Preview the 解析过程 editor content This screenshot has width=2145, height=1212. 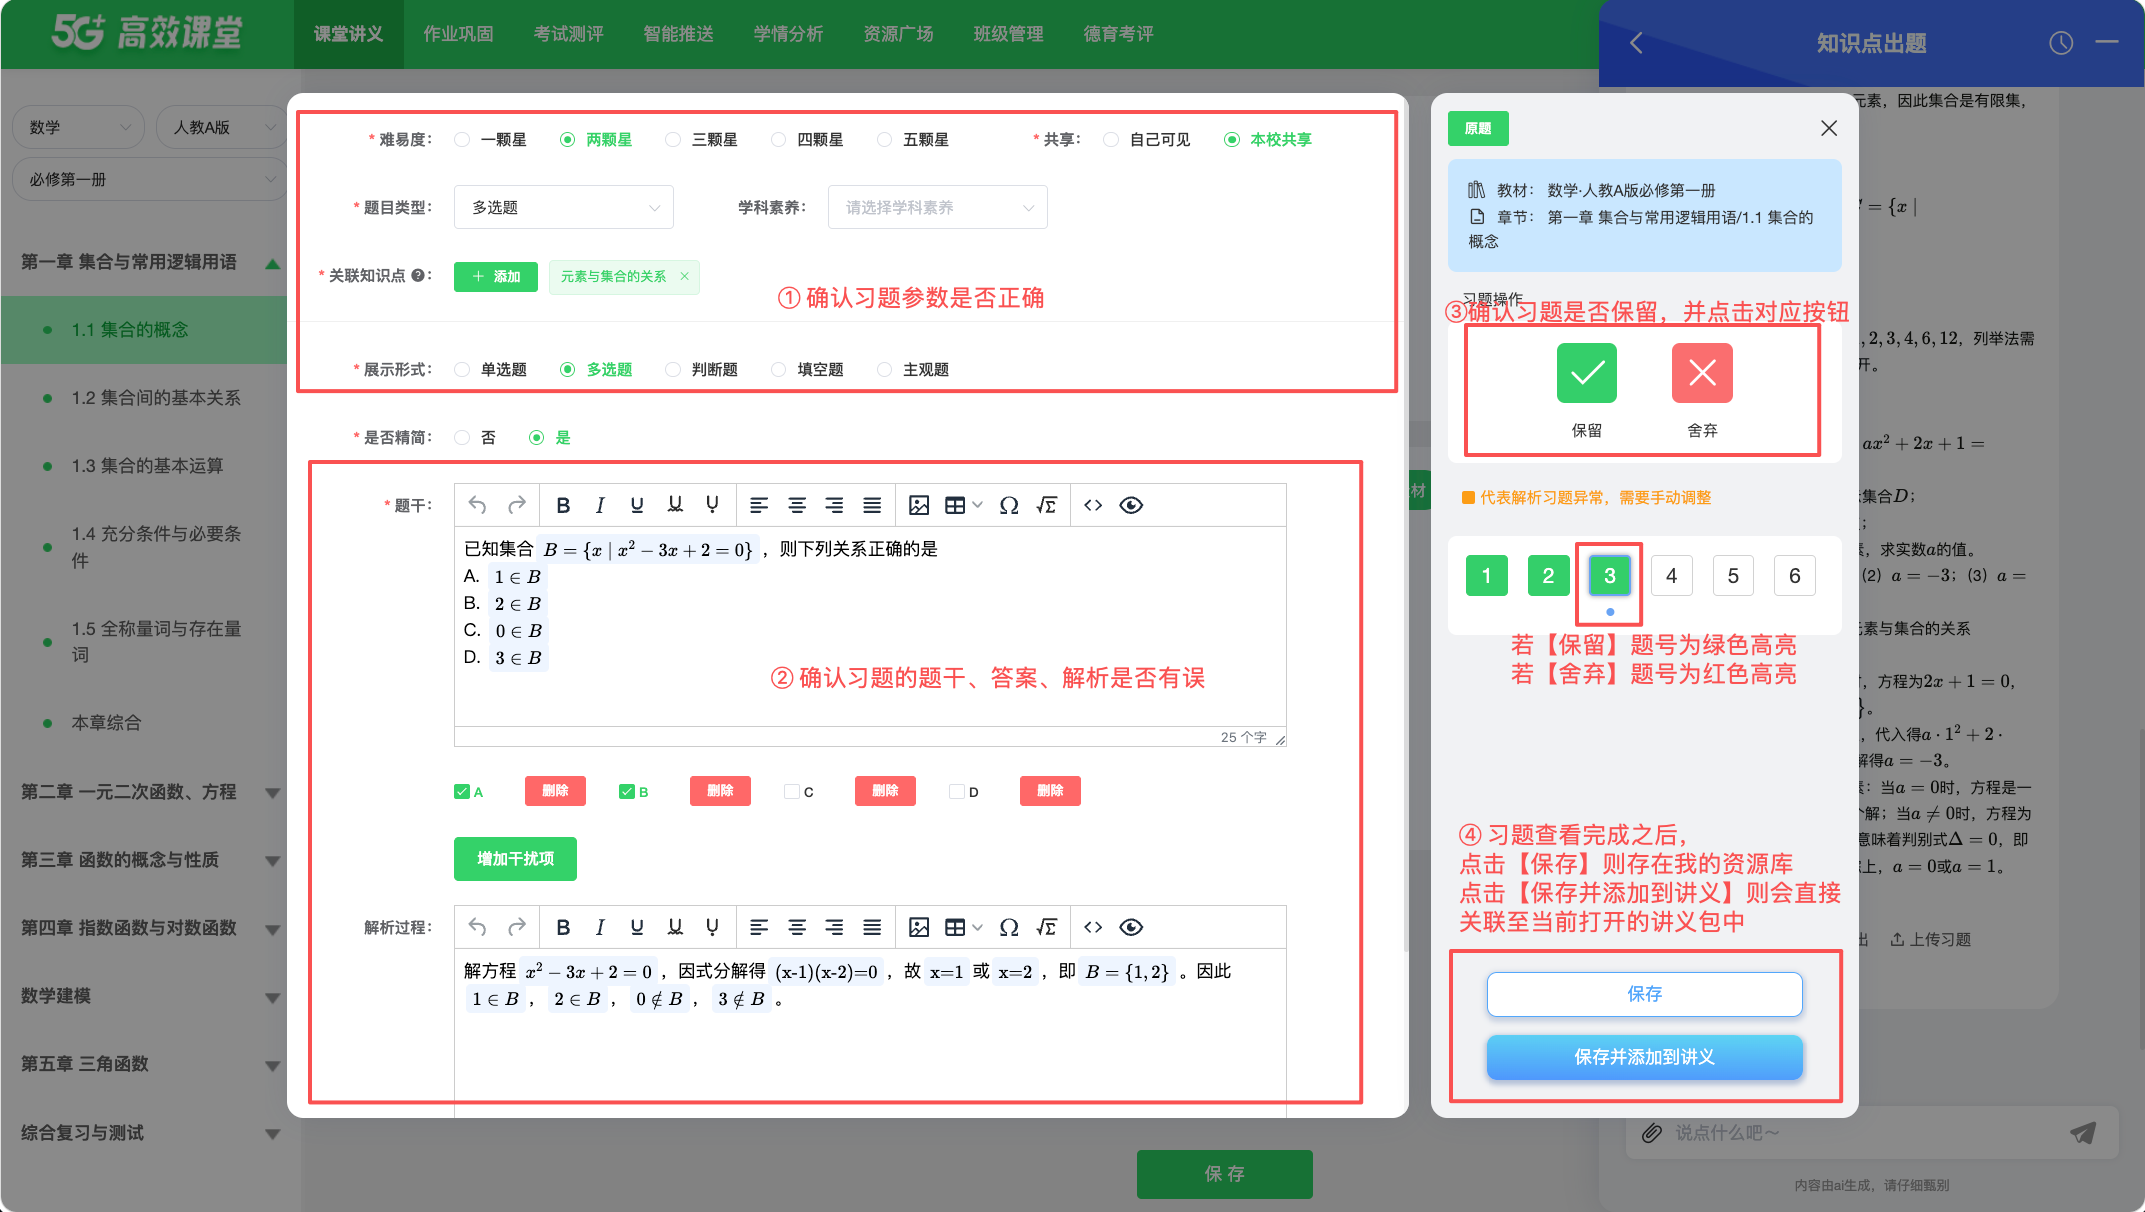(x=1131, y=927)
